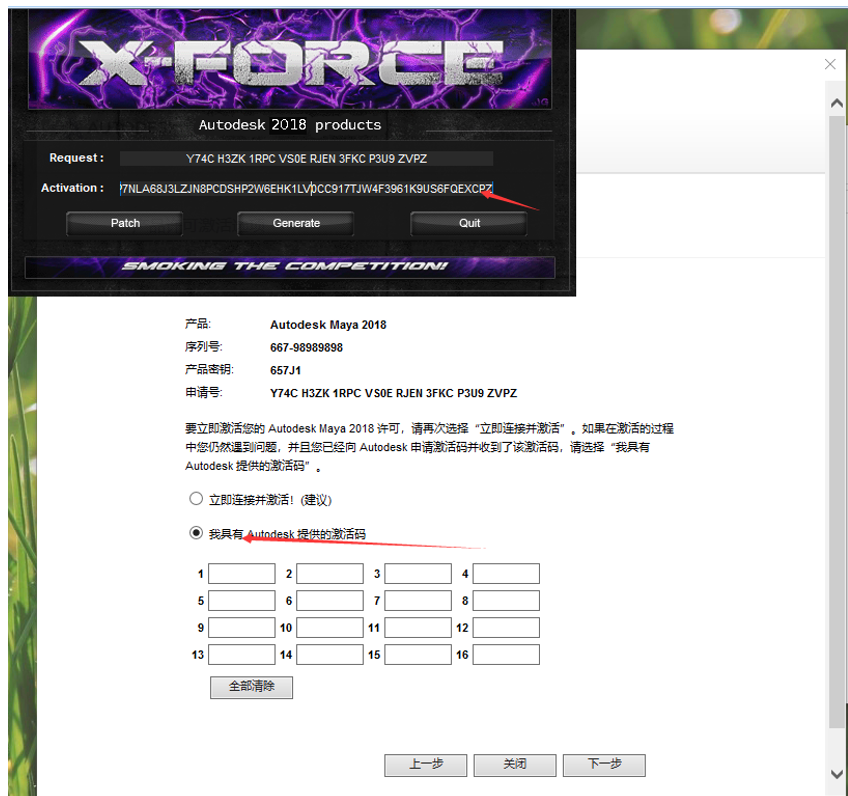Image resolution: width=848 pixels, height=796 pixels.
Task: Click activation code box number 16
Action: tap(506, 655)
